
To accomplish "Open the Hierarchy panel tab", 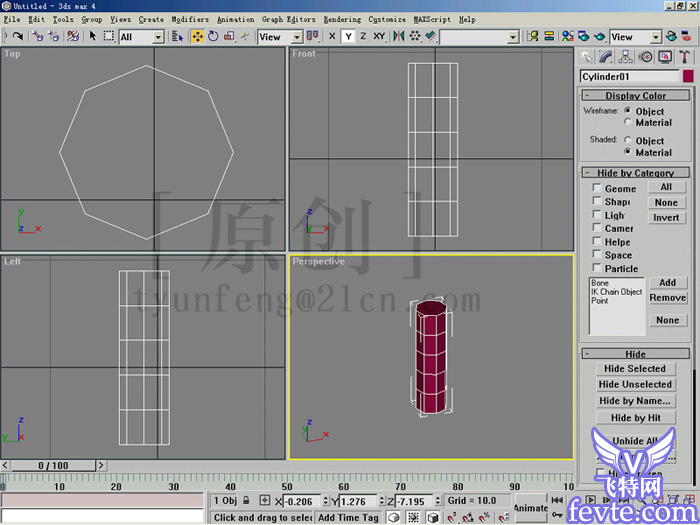I will tap(625, 57).
